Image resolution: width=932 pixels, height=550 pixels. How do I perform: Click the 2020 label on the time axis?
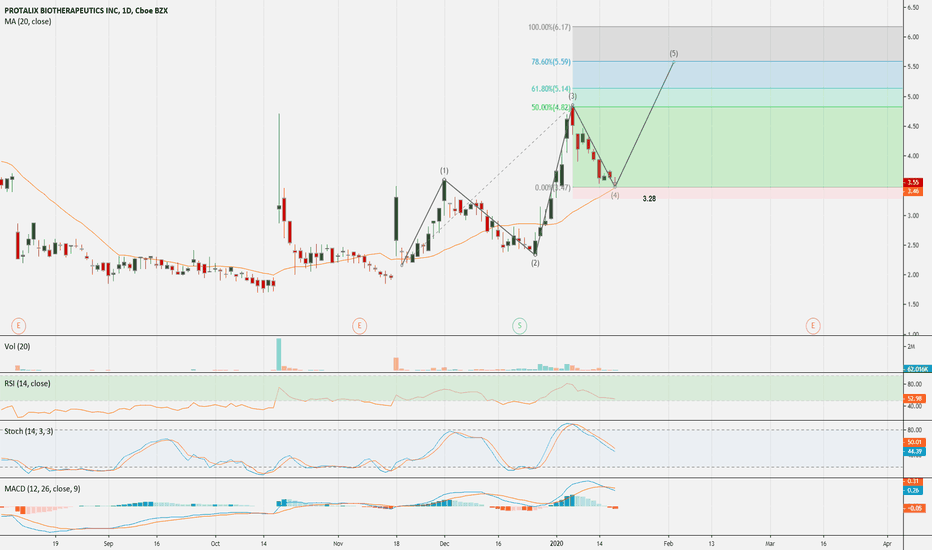click(x=556, y=543)
